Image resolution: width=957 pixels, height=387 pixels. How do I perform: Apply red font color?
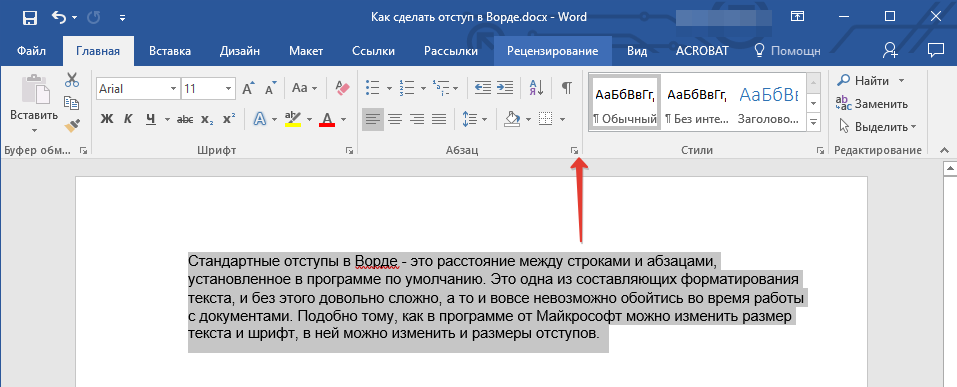327,119
